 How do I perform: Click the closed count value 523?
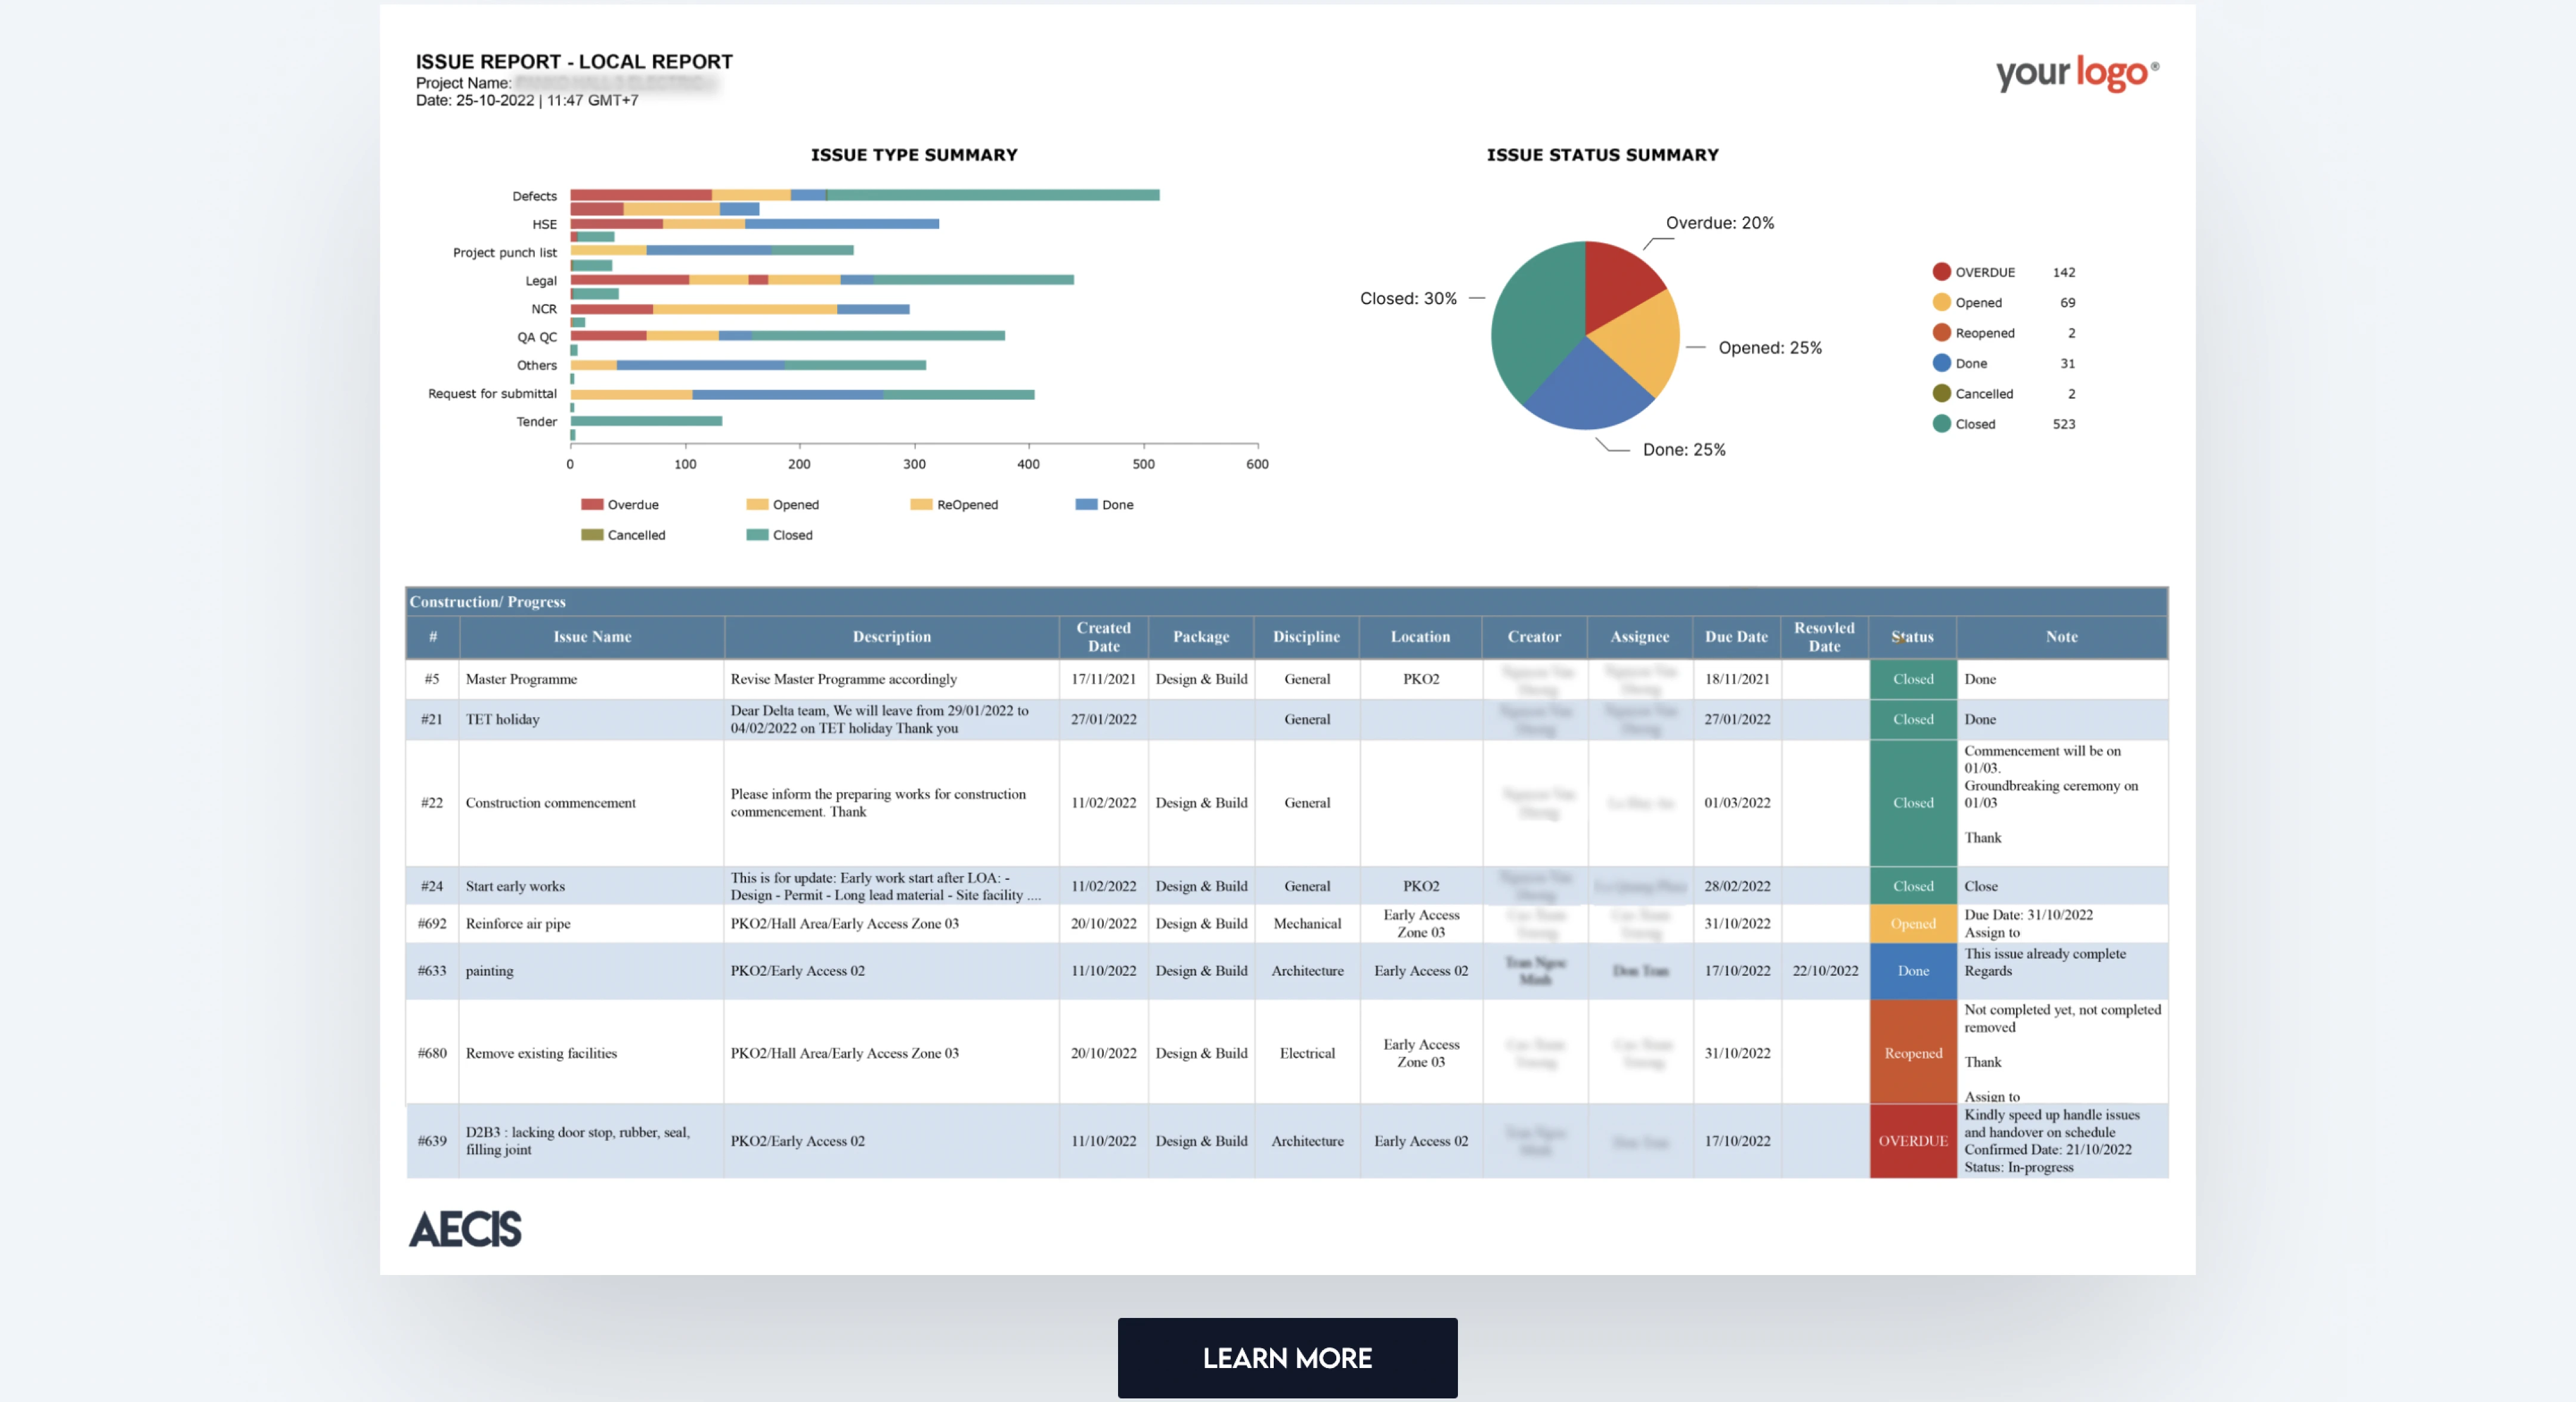coord(2063,424)
